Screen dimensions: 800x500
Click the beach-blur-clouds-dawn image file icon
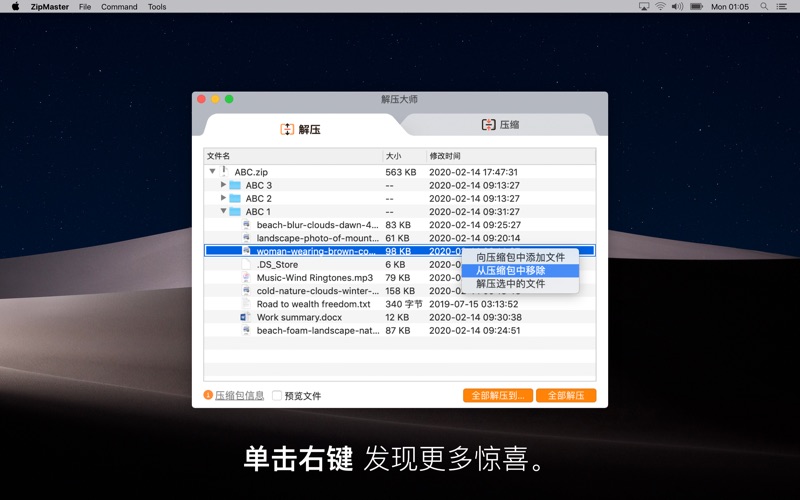(246, 224)
